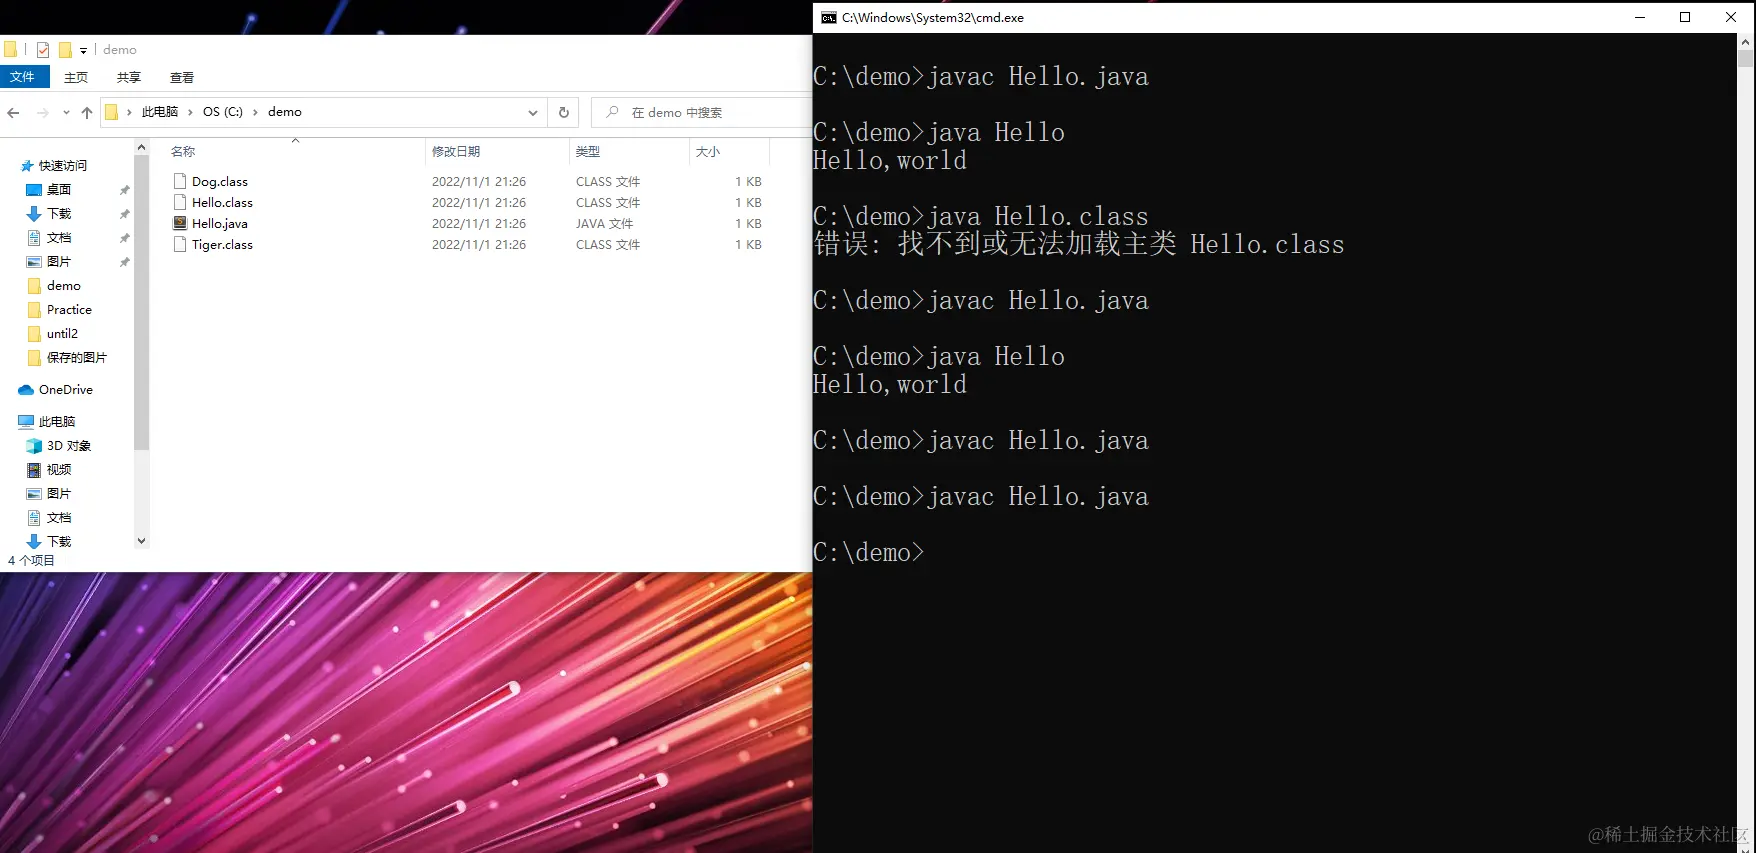Click the search demo input field
This screenshot has width=1756, height=853.
coord(702,112)
